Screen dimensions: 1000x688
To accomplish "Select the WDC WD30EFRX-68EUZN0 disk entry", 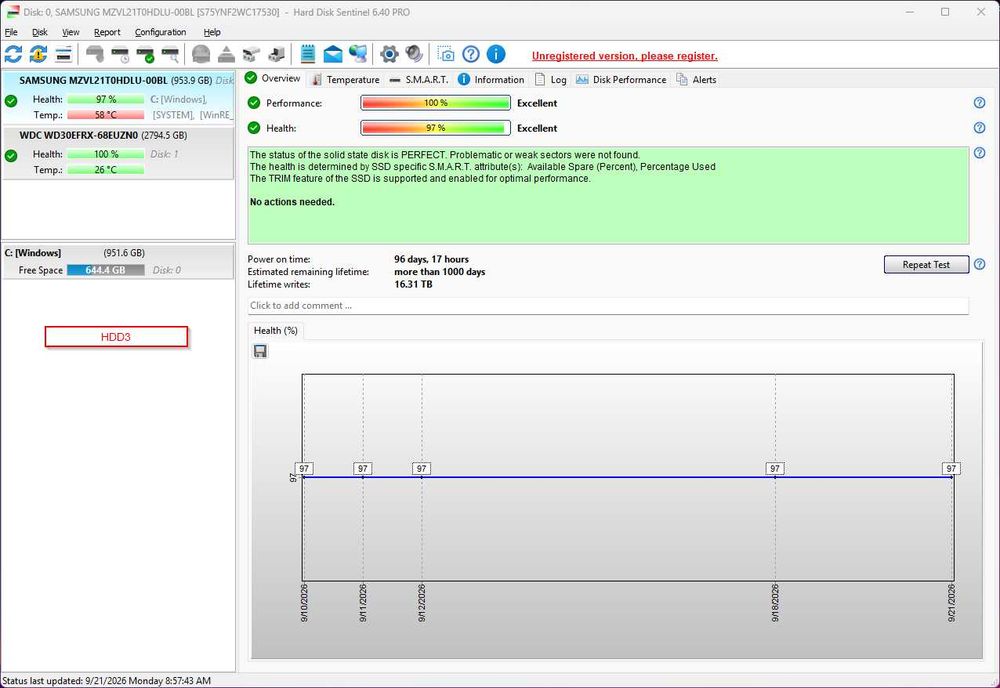I will pos(119,153).
